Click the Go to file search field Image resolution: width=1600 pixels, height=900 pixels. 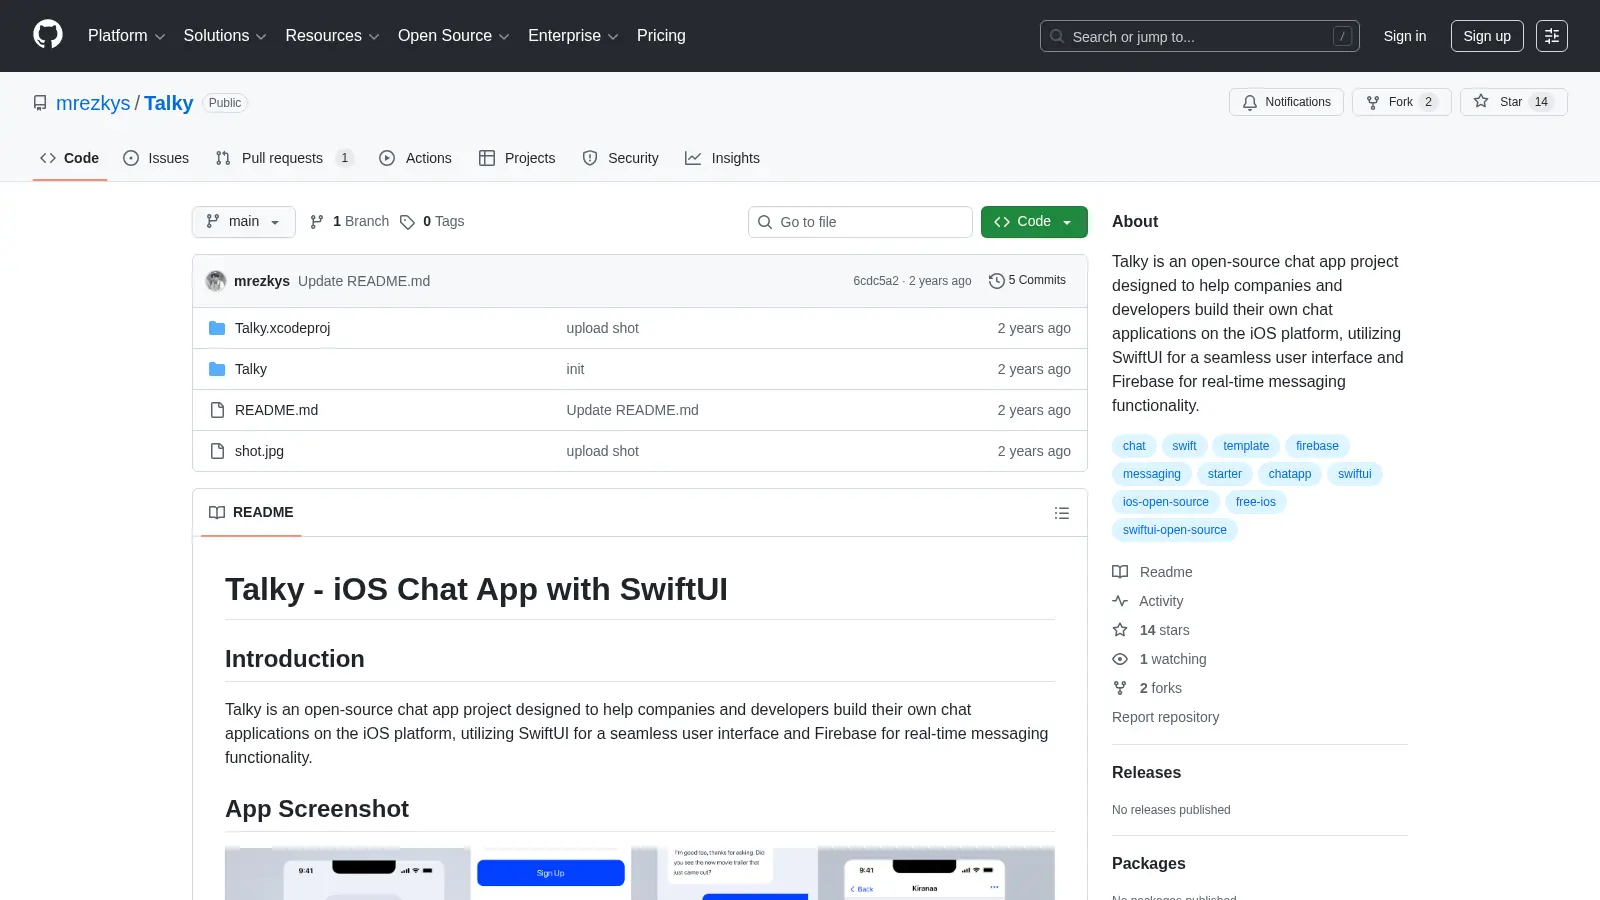coord(860,222)
